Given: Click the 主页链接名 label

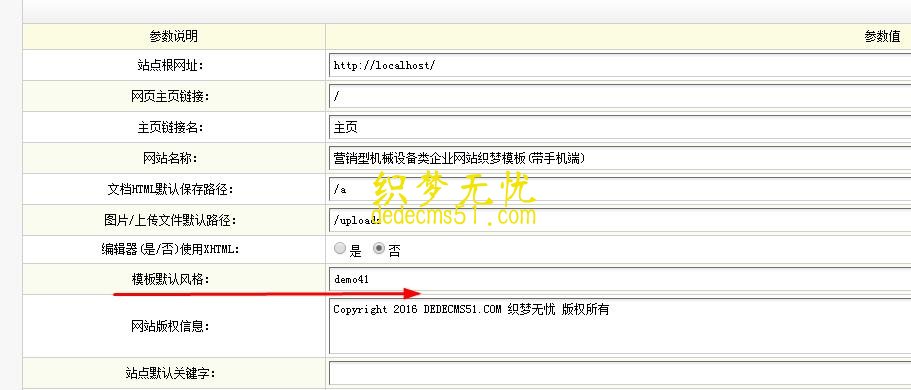Looking at the screenshot, I should coord(171,127).
